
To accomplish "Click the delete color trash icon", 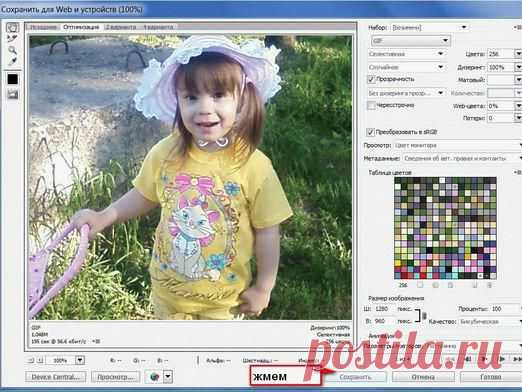I will (x=490, y=285).
